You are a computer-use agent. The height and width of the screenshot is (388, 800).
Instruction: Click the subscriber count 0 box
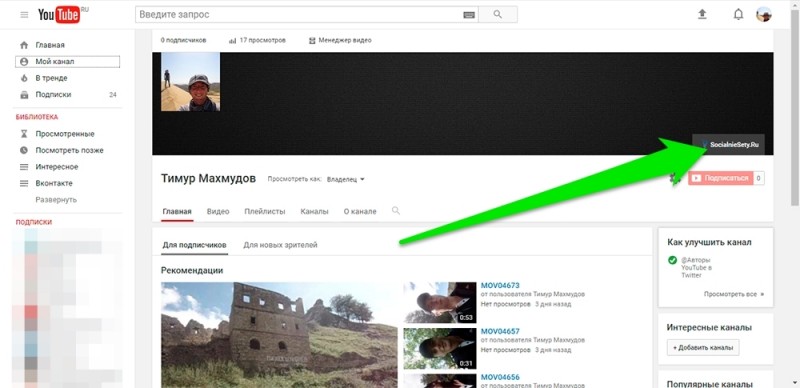(759, 178)
